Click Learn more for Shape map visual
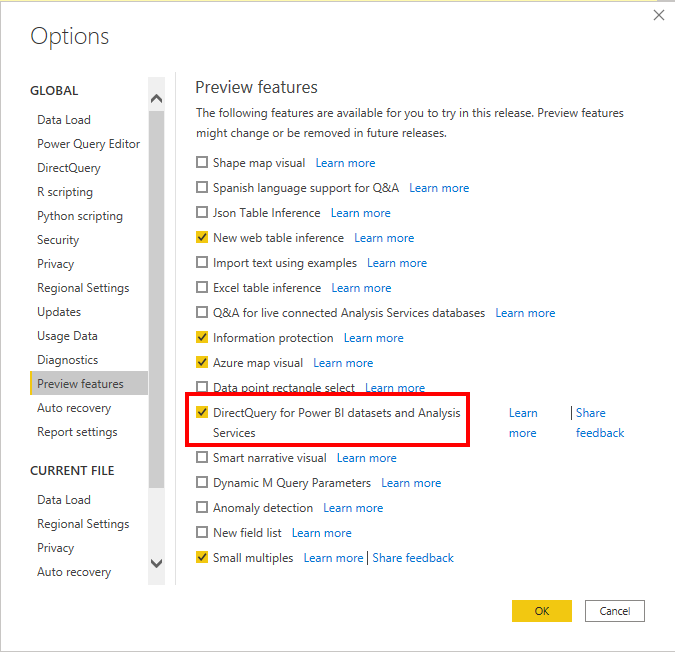This screenshot has width=675, height=652. (345, 163)
